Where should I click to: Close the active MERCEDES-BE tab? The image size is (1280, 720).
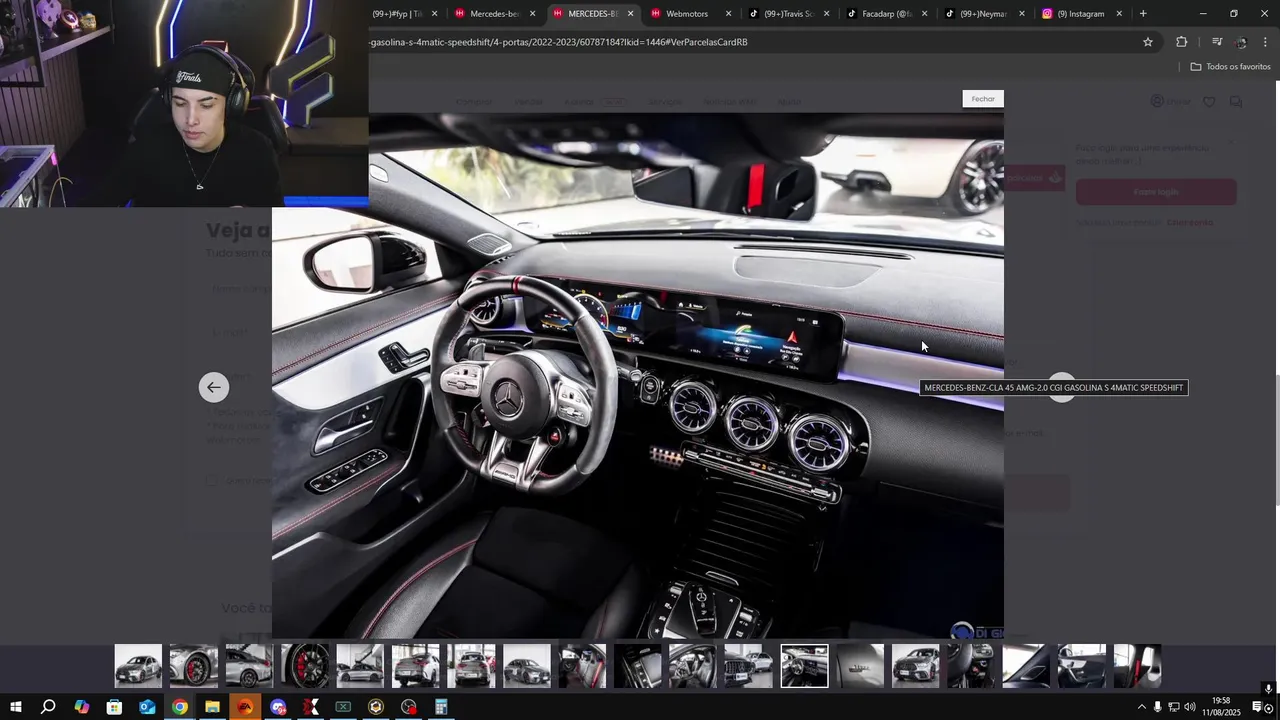[x=630, y=14]
